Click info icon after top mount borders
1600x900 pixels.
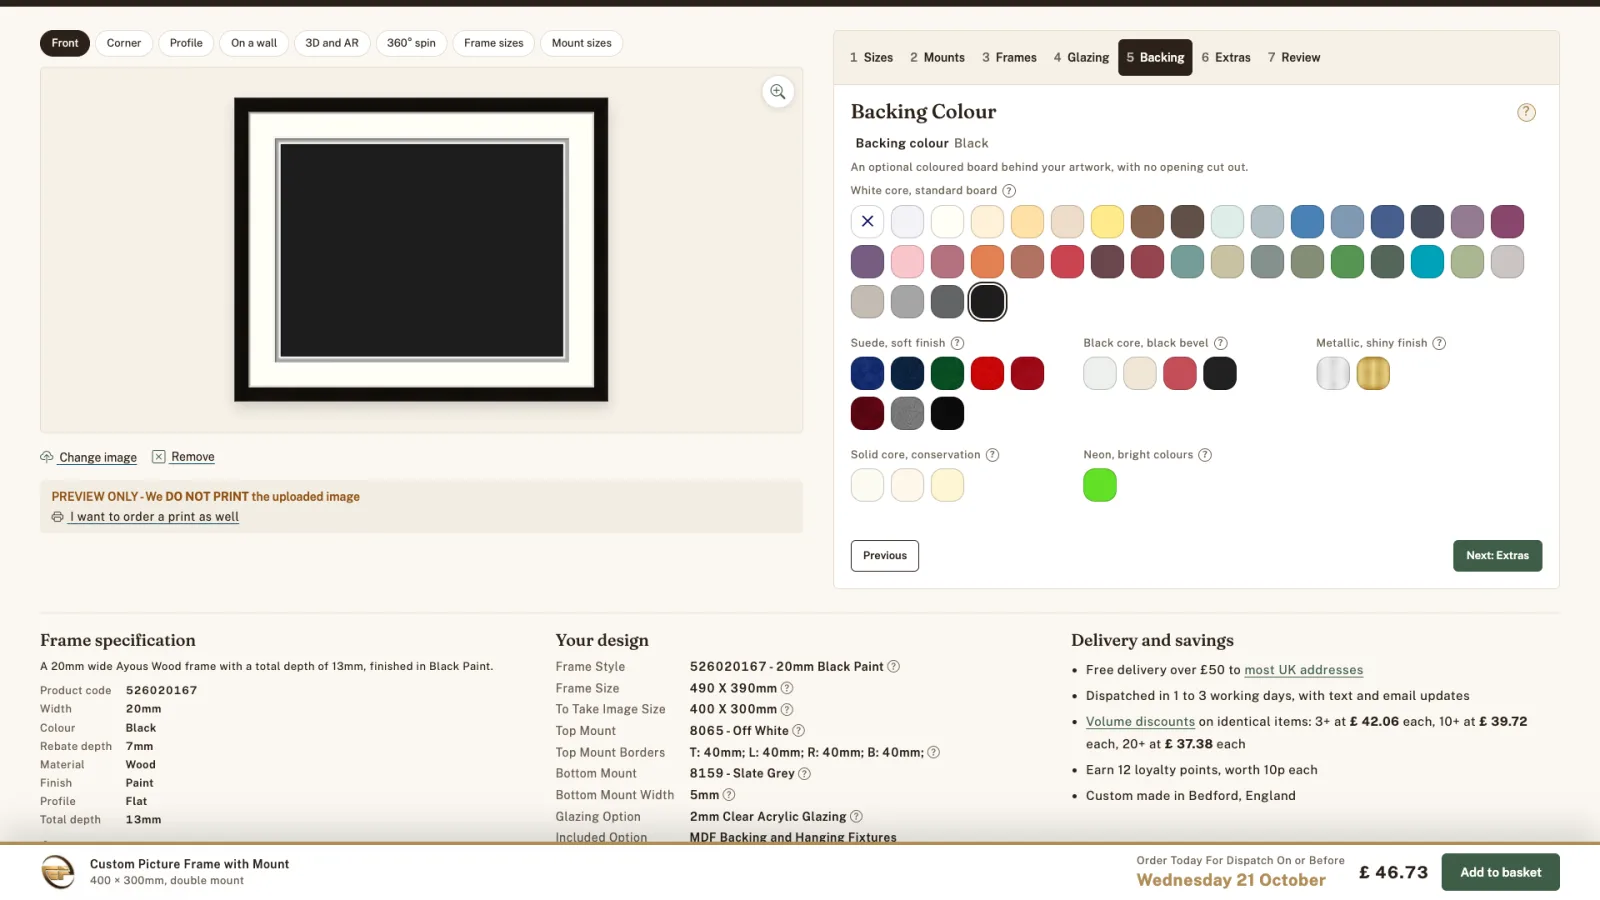coord(933,752)
